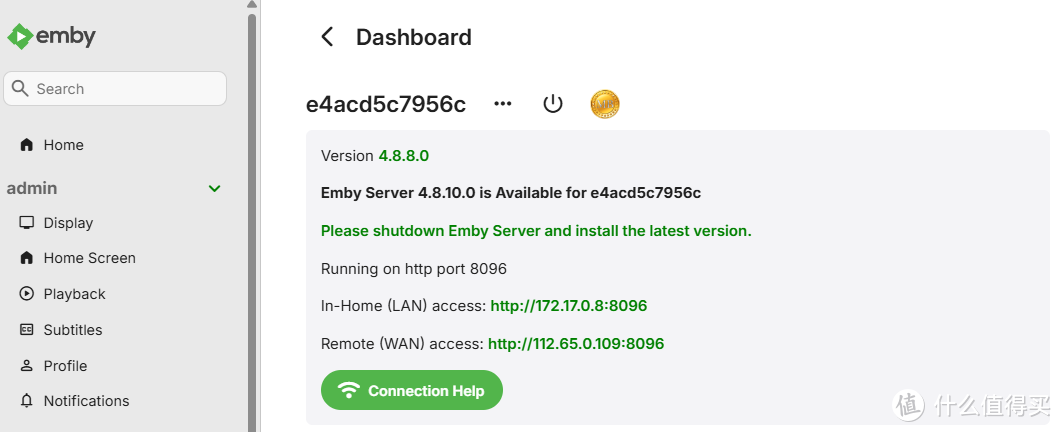This screenshot has width=1062, height=432.
Task: Open Home in the sidebar
Action: pyautogui.click(x=63, y=145)
